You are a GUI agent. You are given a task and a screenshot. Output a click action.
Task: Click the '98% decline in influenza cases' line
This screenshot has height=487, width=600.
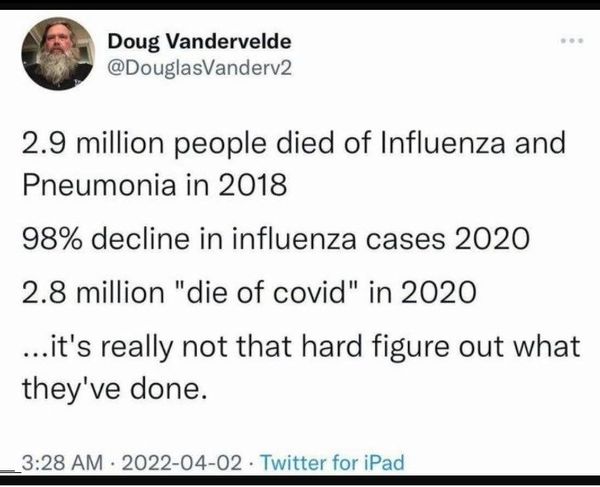click(x=276, y=239)
